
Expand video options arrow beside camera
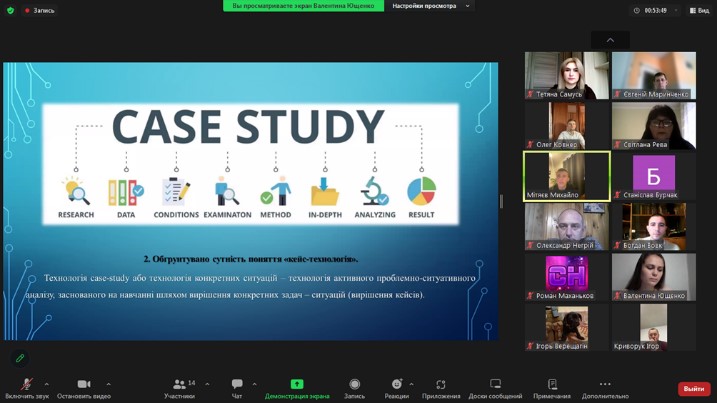pyautogui.click(x=108, y=384)
